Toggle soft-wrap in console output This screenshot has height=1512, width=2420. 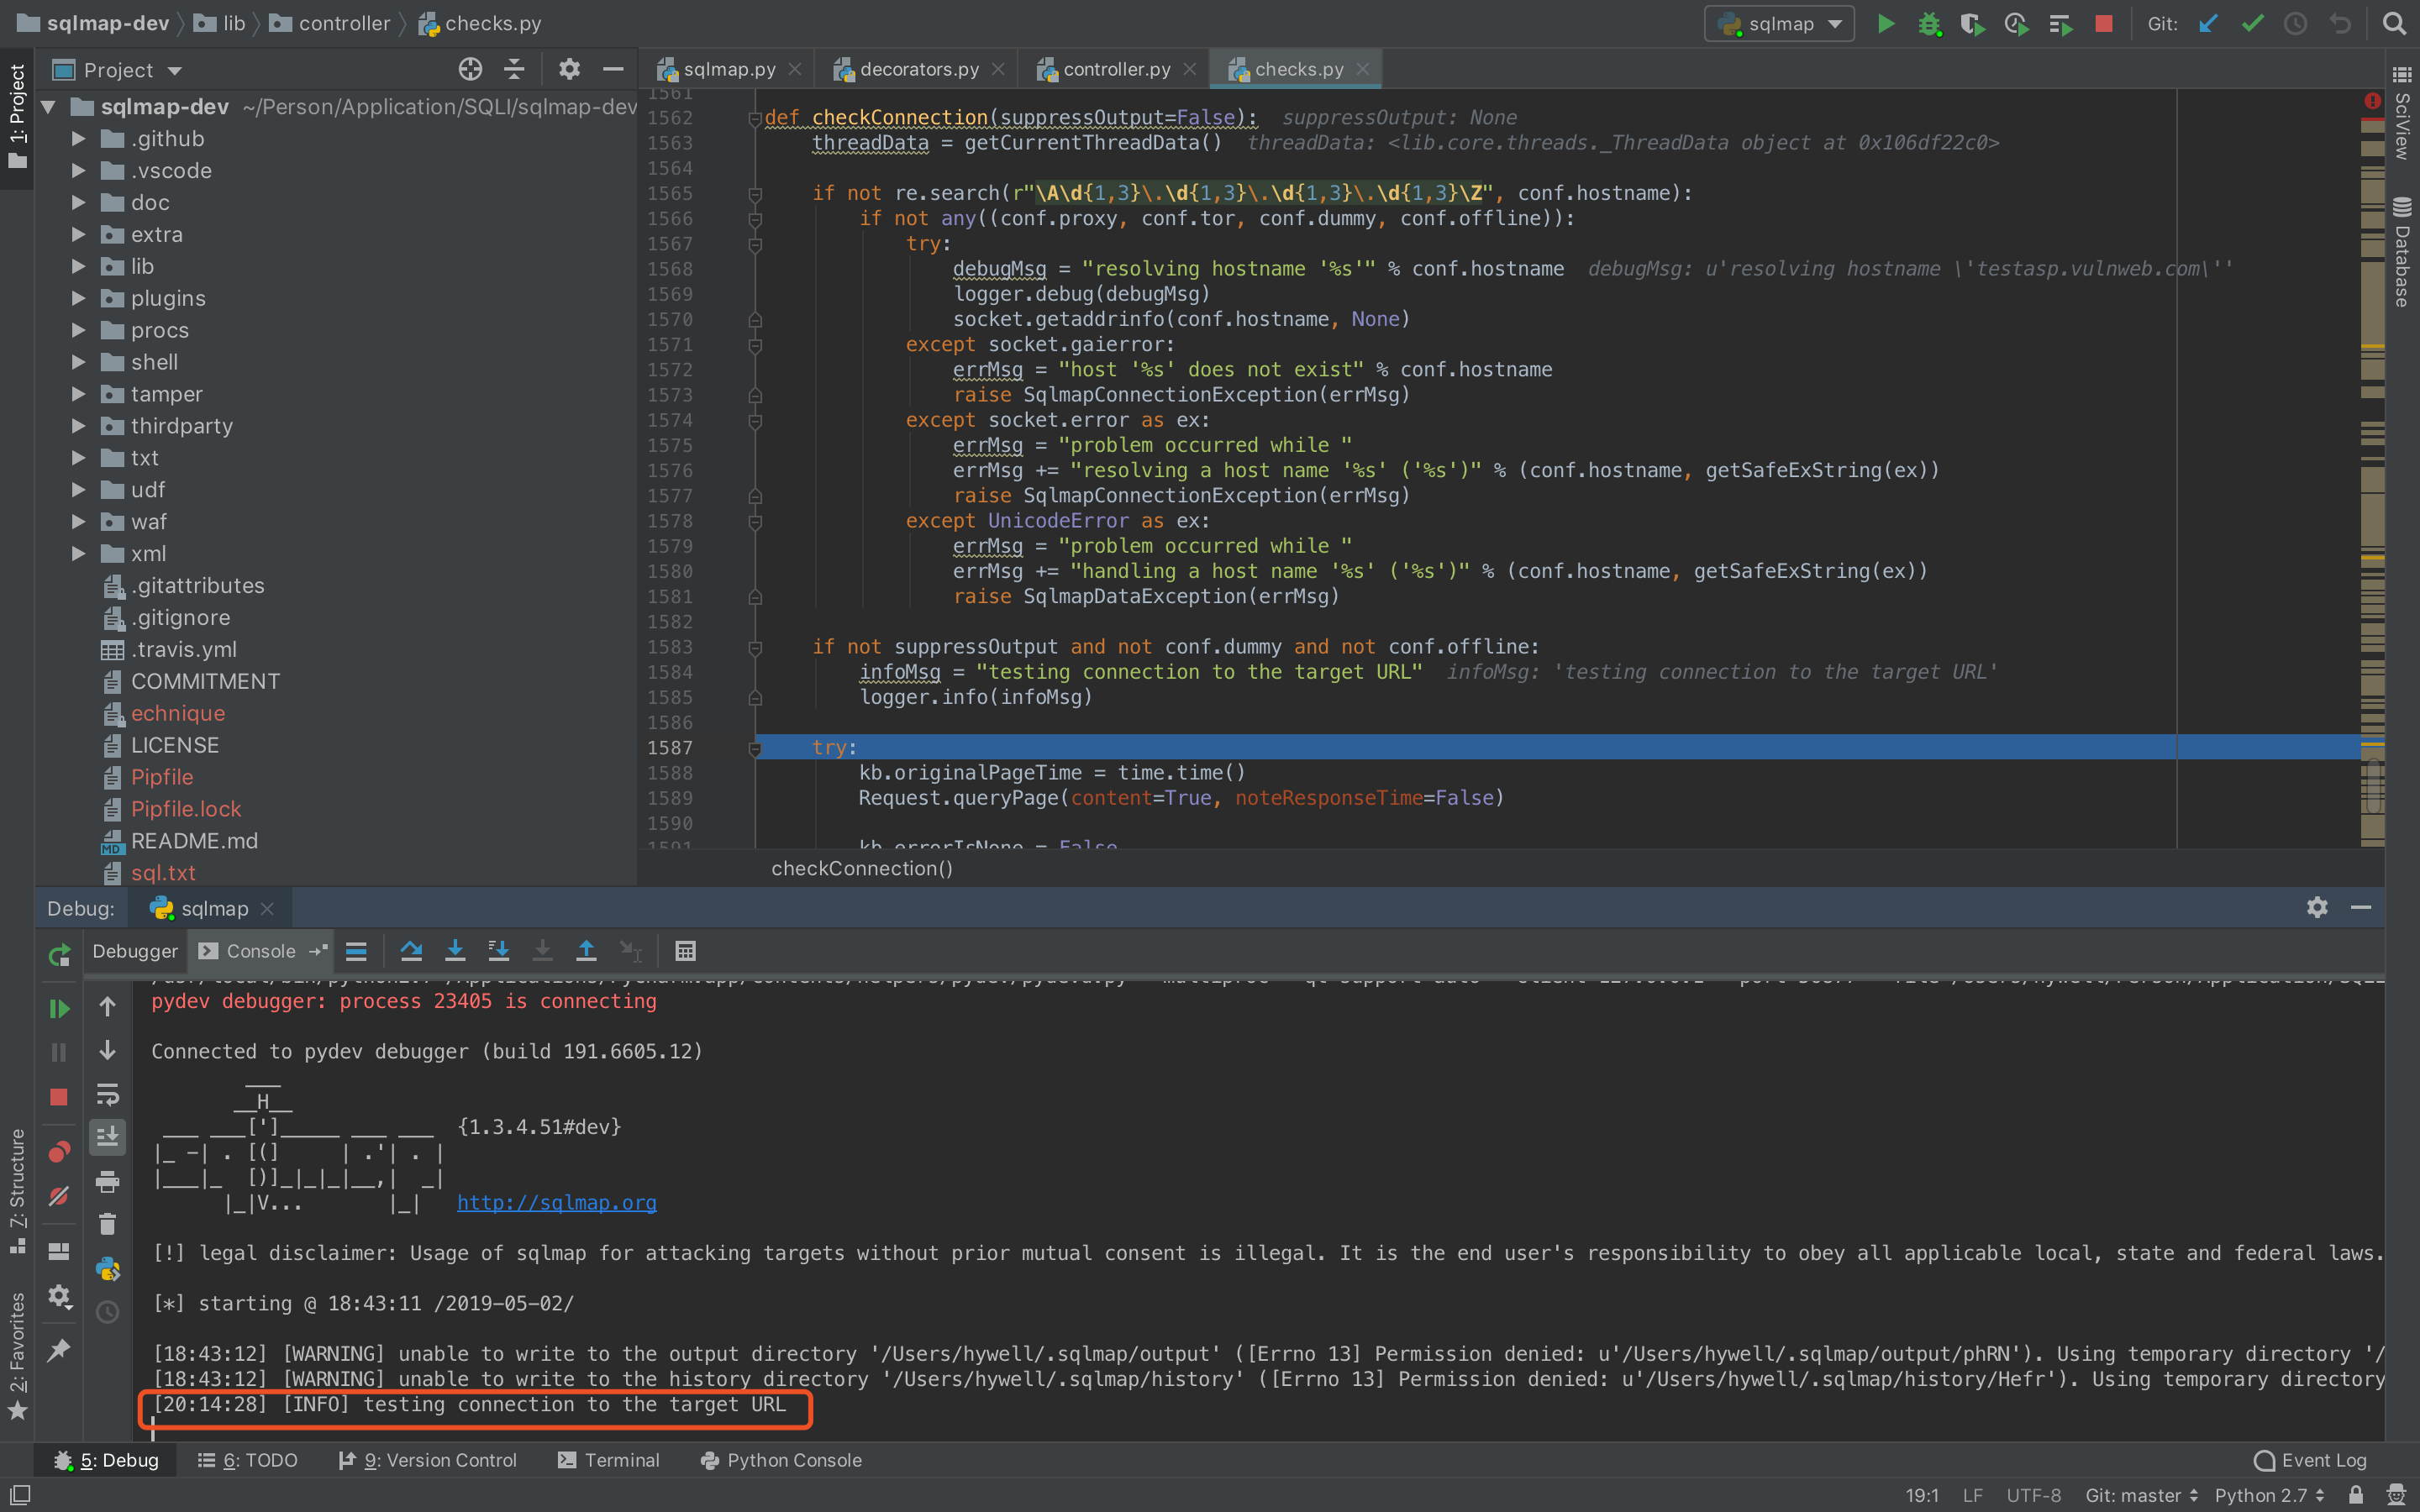pyautogui.click(x=107, y=1094)
